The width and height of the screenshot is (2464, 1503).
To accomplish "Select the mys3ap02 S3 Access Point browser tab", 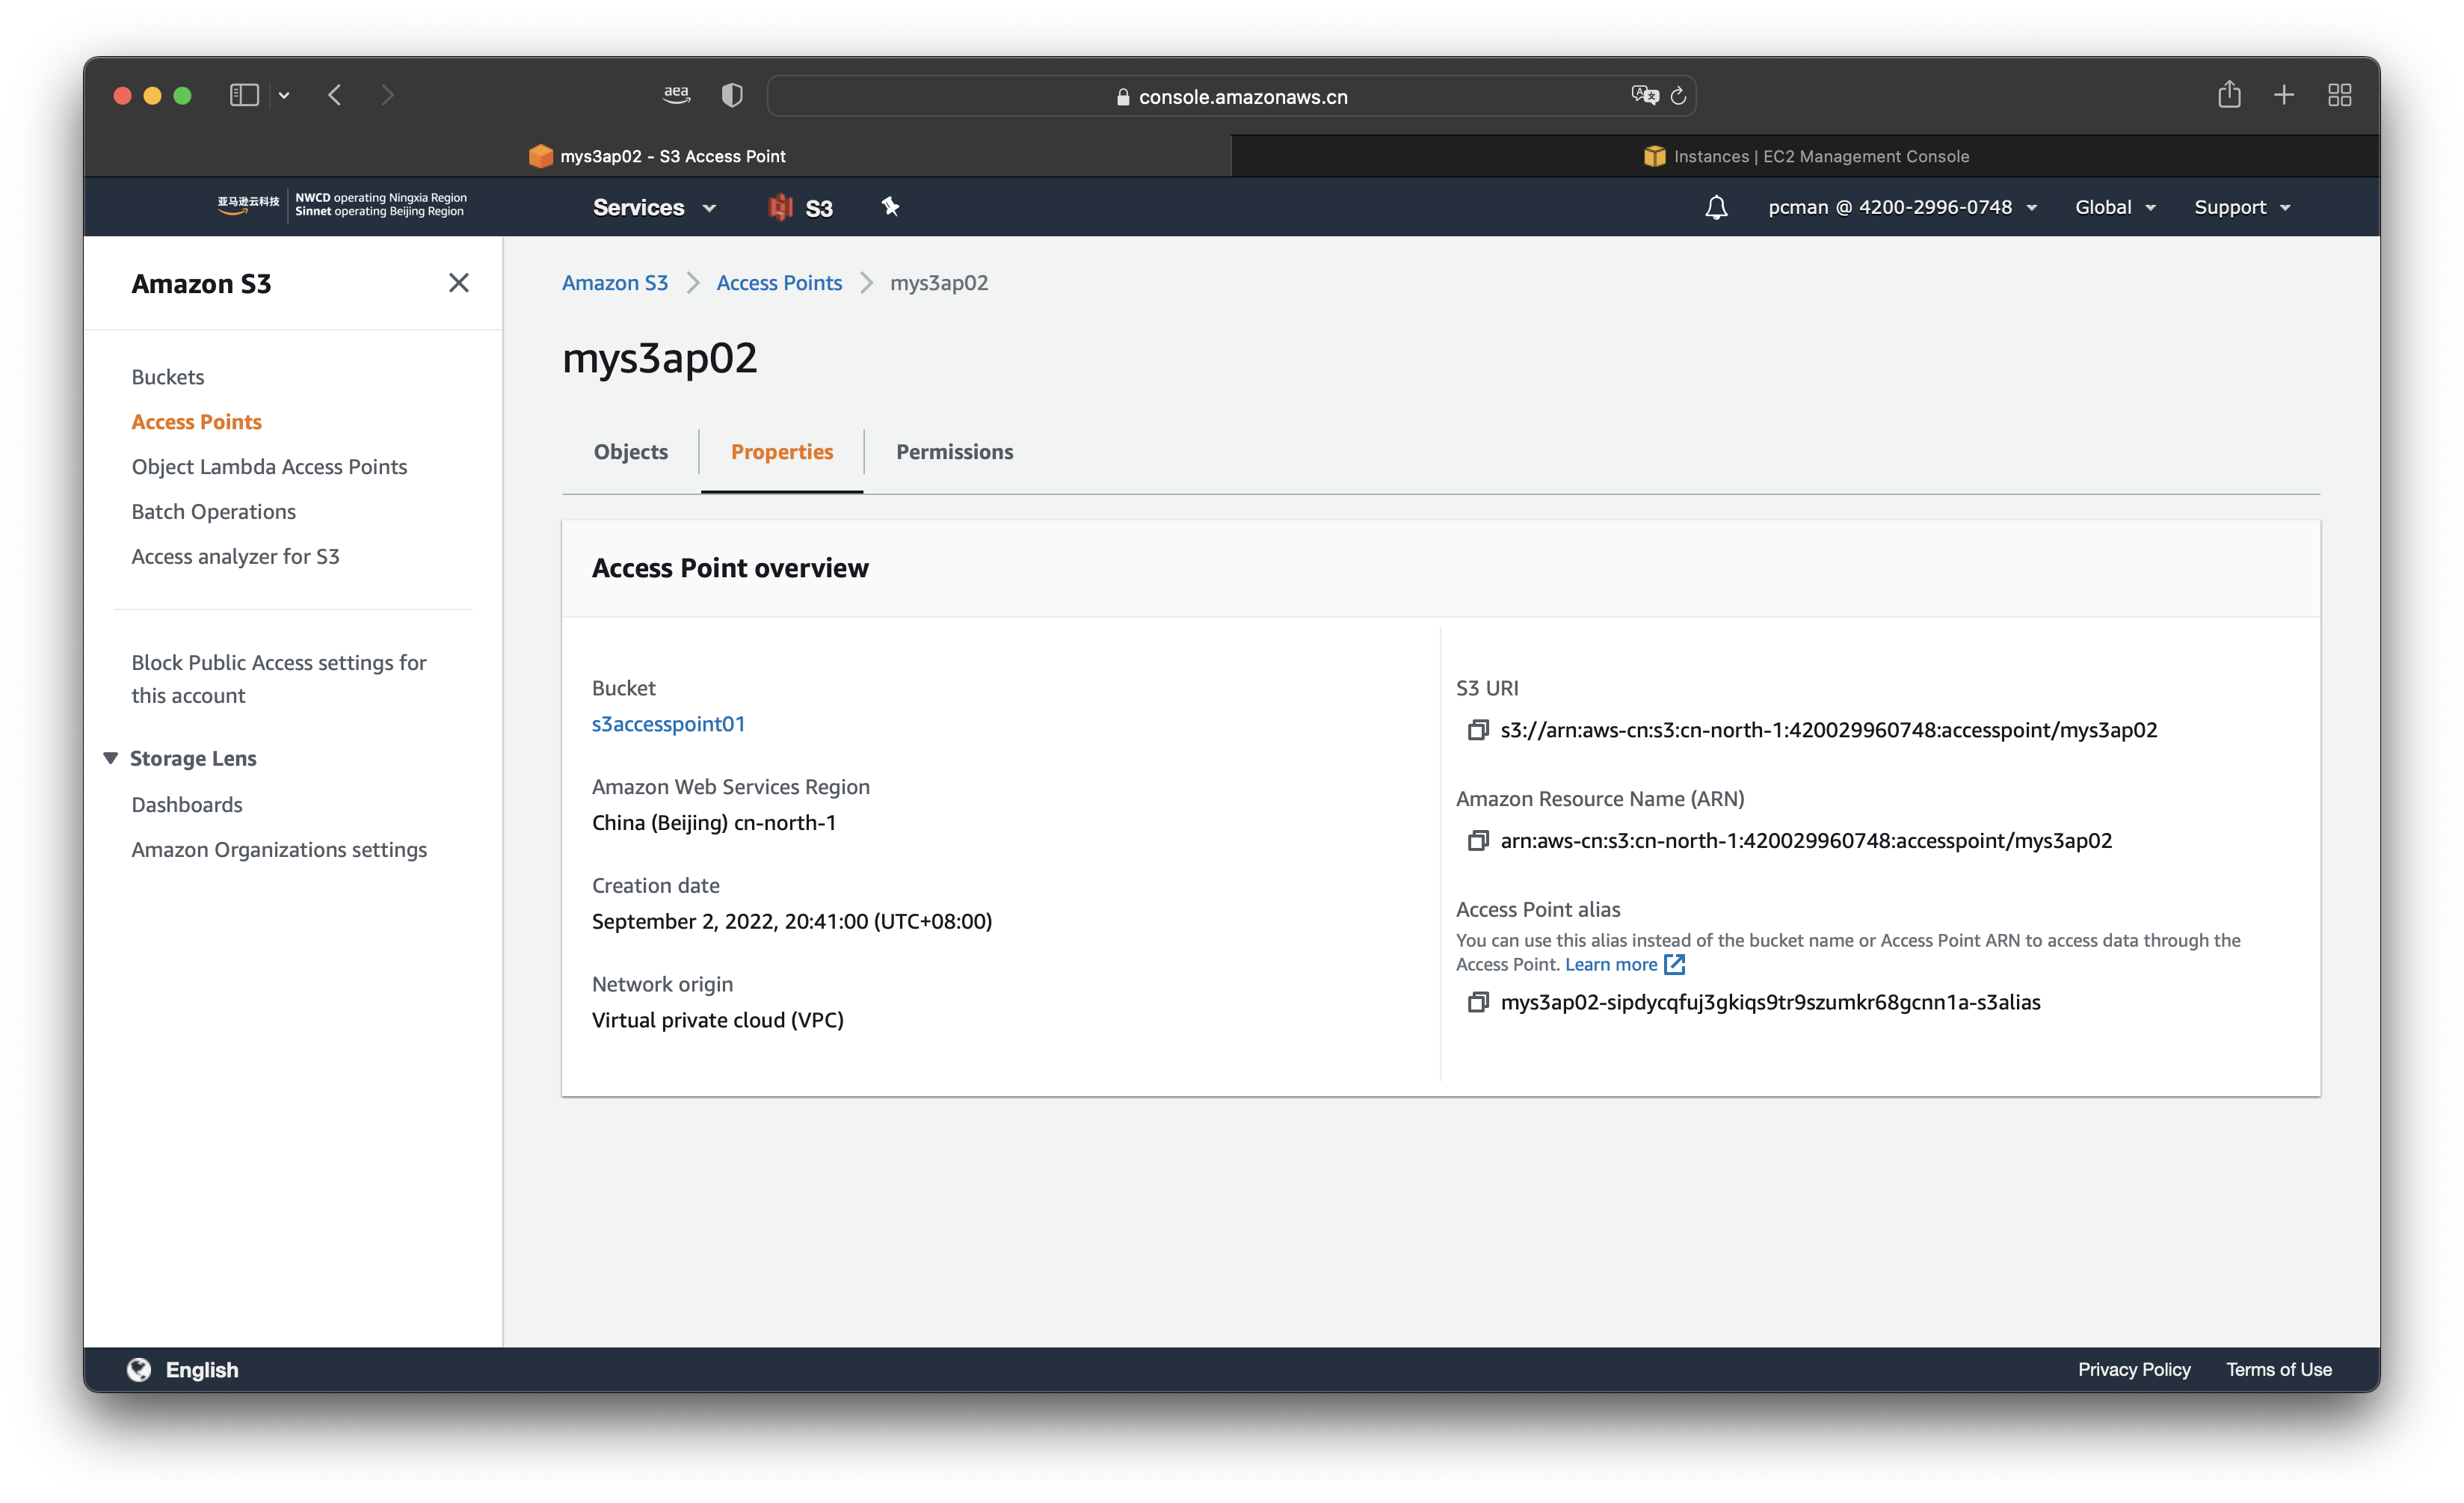I will (x=657, y=156).
